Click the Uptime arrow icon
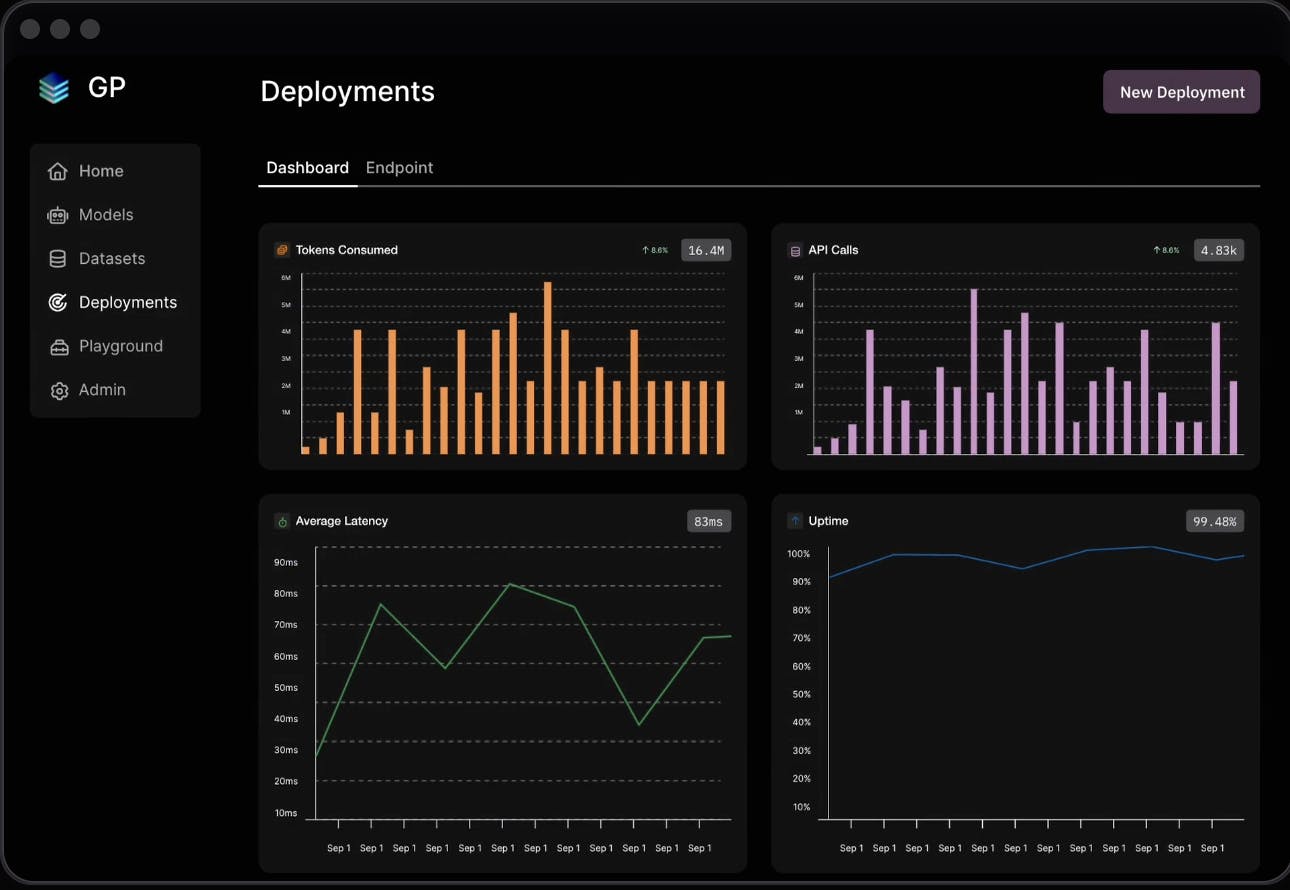Screen dimensions: 1290x890 [x=795, y=521]
